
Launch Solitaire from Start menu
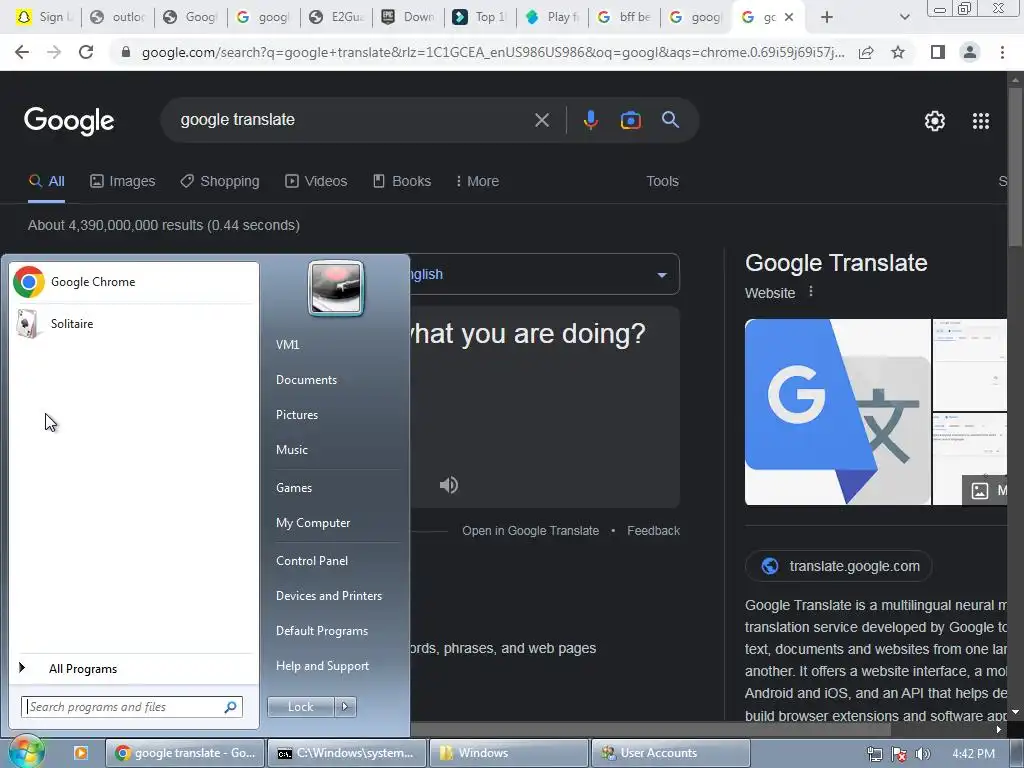coord(133,323)
